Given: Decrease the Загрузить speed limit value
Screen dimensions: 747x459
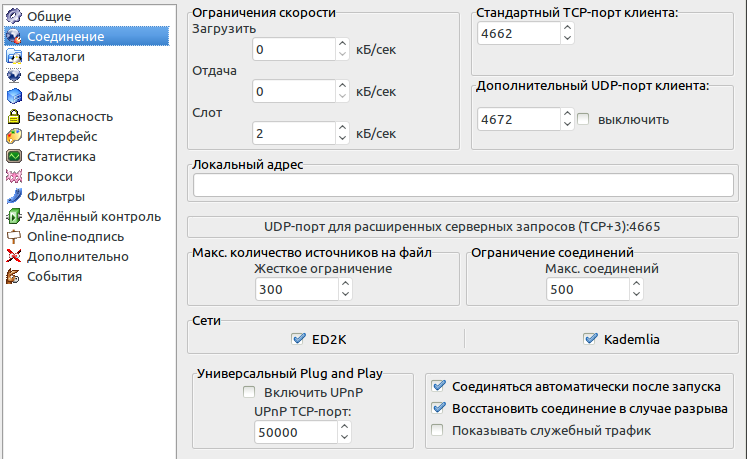Looking at the screenshot, I should (342, 54).
